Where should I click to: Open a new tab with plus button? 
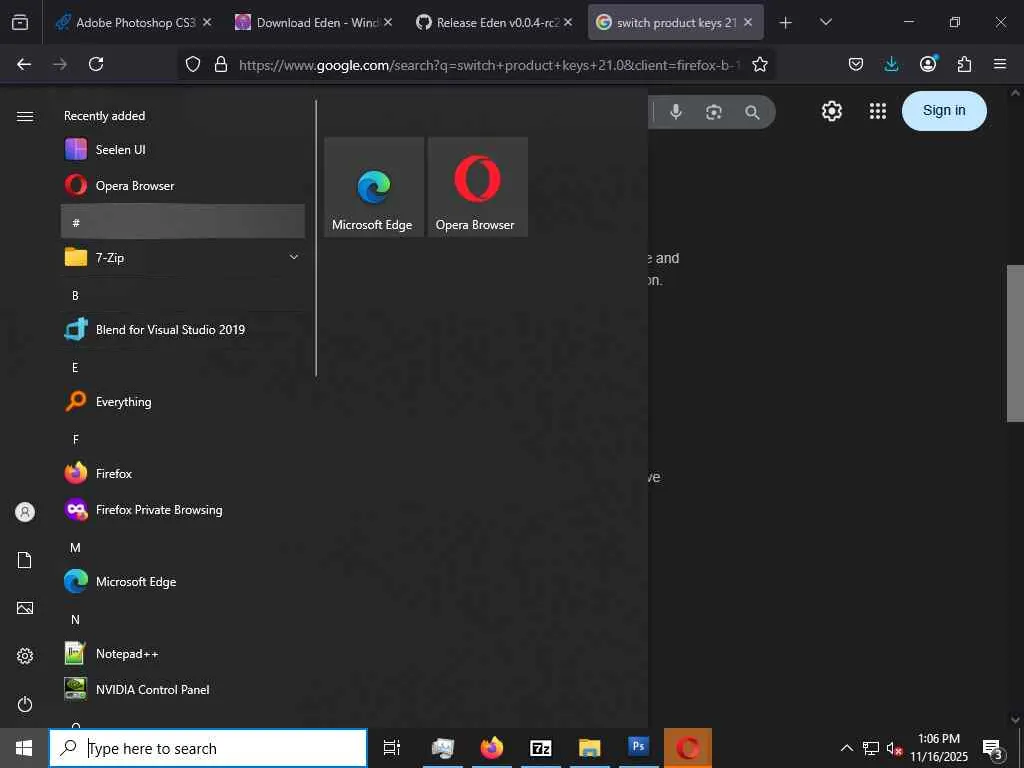tap(786, 23)
